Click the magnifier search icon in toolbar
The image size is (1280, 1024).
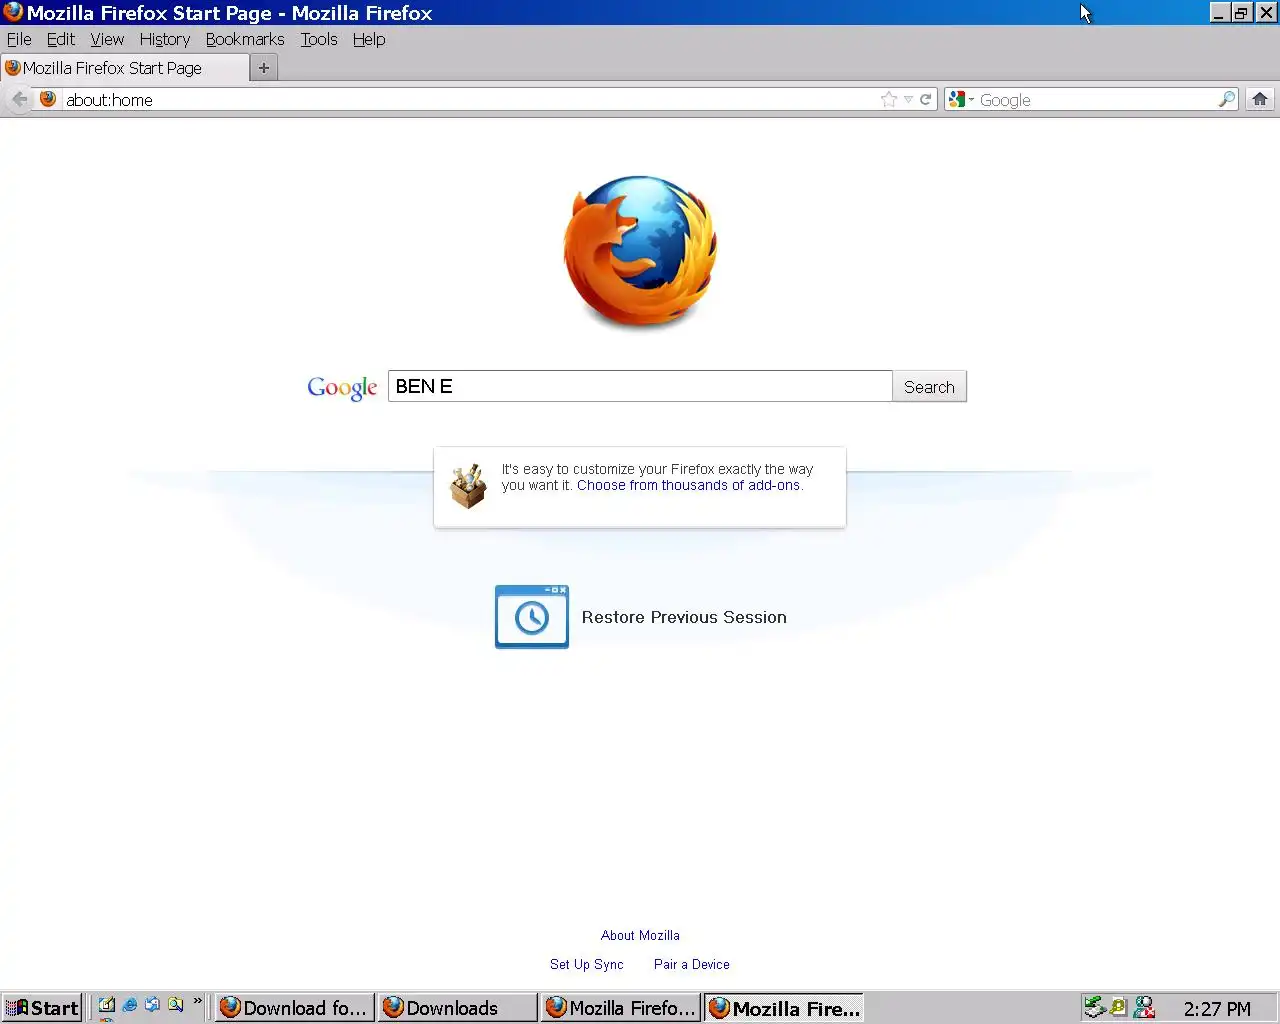(1227, 99)
